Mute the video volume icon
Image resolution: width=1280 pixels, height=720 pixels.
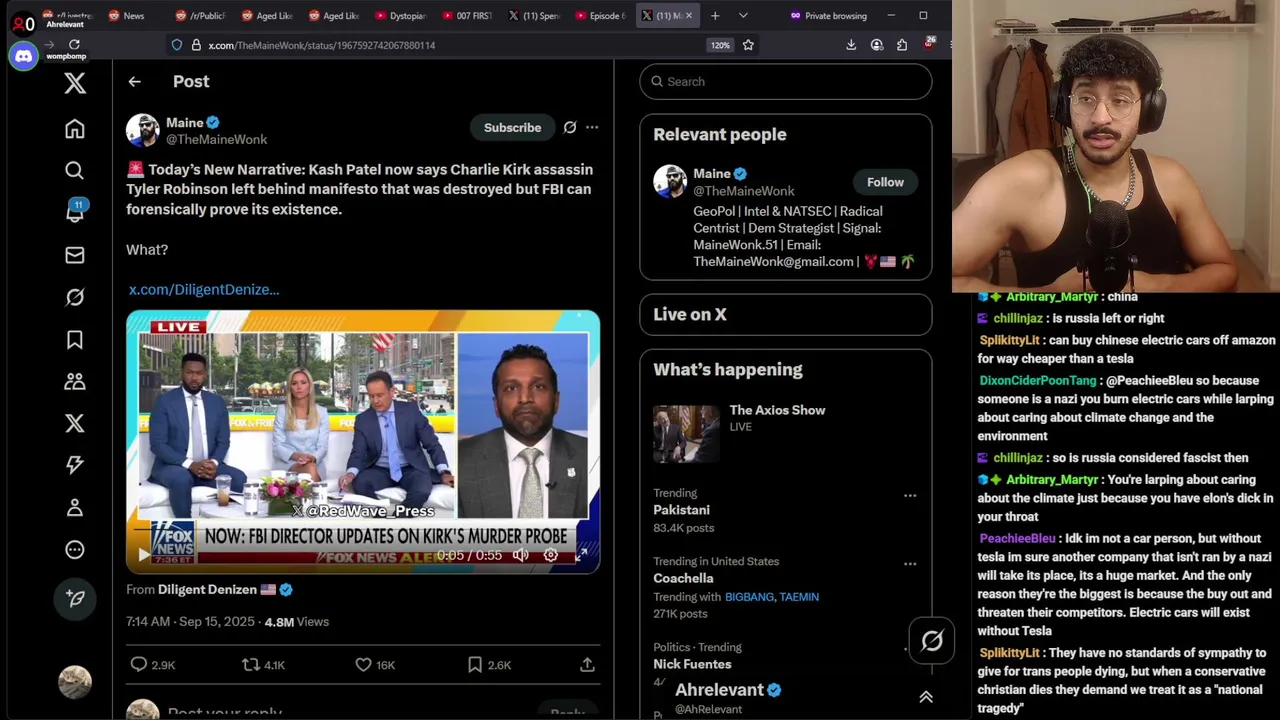pos(520,555)
